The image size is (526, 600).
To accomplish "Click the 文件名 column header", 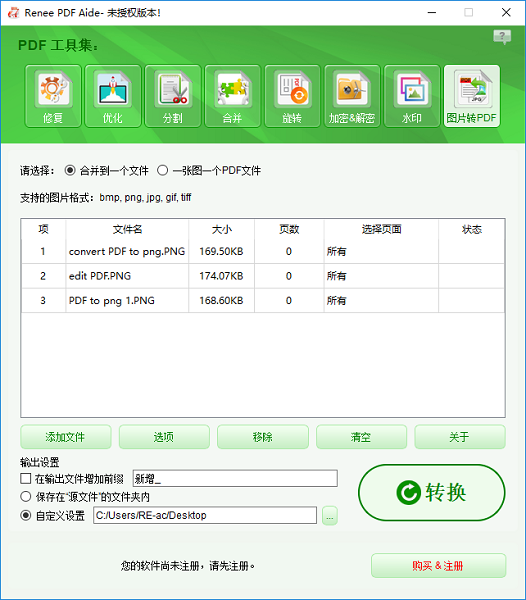I will pyautogui.click(x=127, y=229).
